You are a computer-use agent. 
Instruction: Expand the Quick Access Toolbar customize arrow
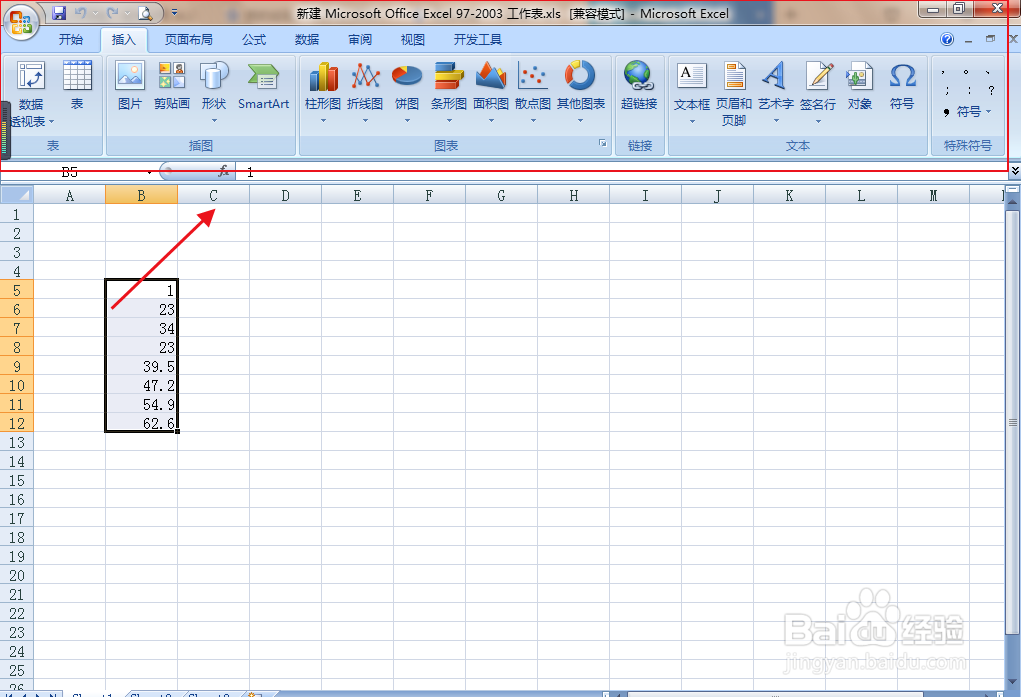point(174,12)
